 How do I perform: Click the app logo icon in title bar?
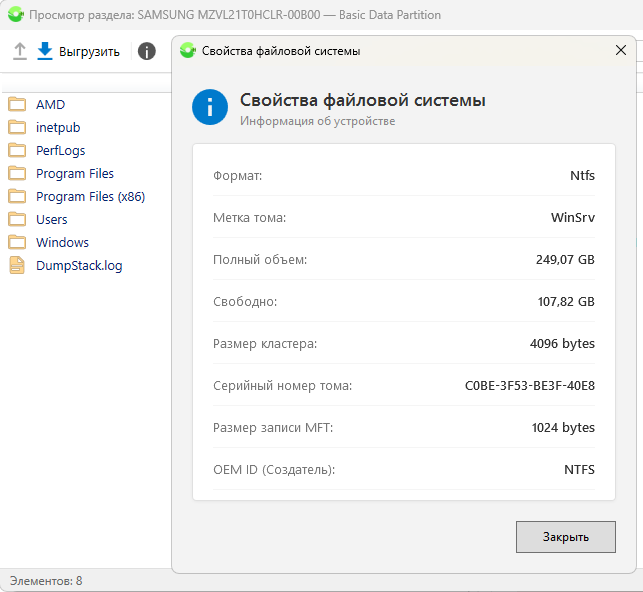point(15,15)
